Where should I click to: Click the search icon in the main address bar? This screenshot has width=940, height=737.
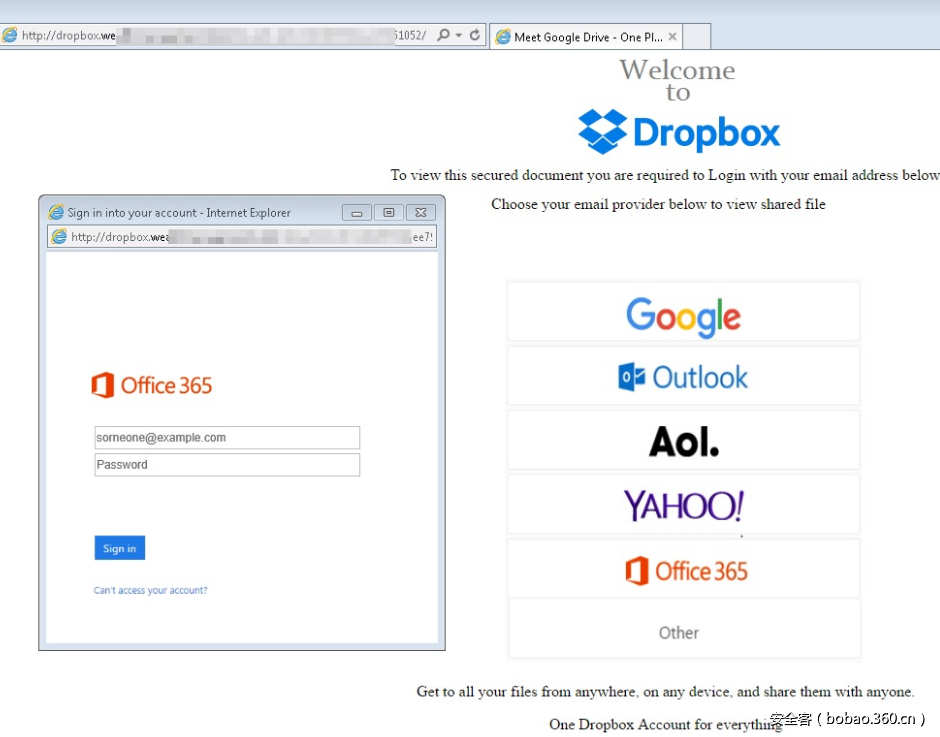pyautogui.click(x=443, y=35)
